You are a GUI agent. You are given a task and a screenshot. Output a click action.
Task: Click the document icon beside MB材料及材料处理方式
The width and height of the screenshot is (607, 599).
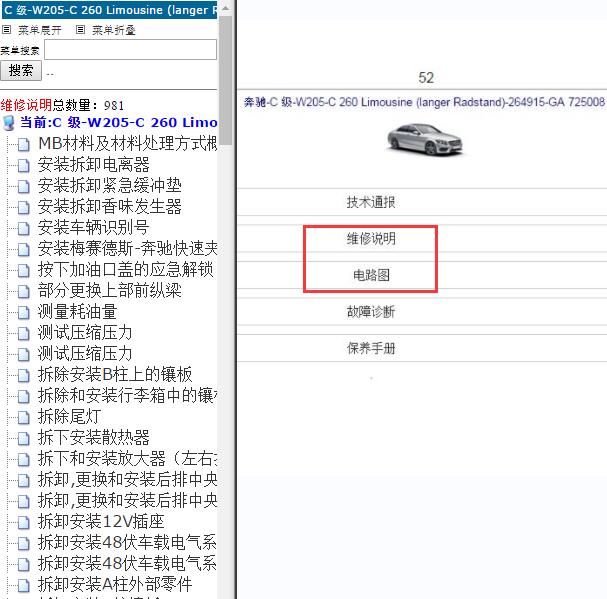tap(24, 144)
